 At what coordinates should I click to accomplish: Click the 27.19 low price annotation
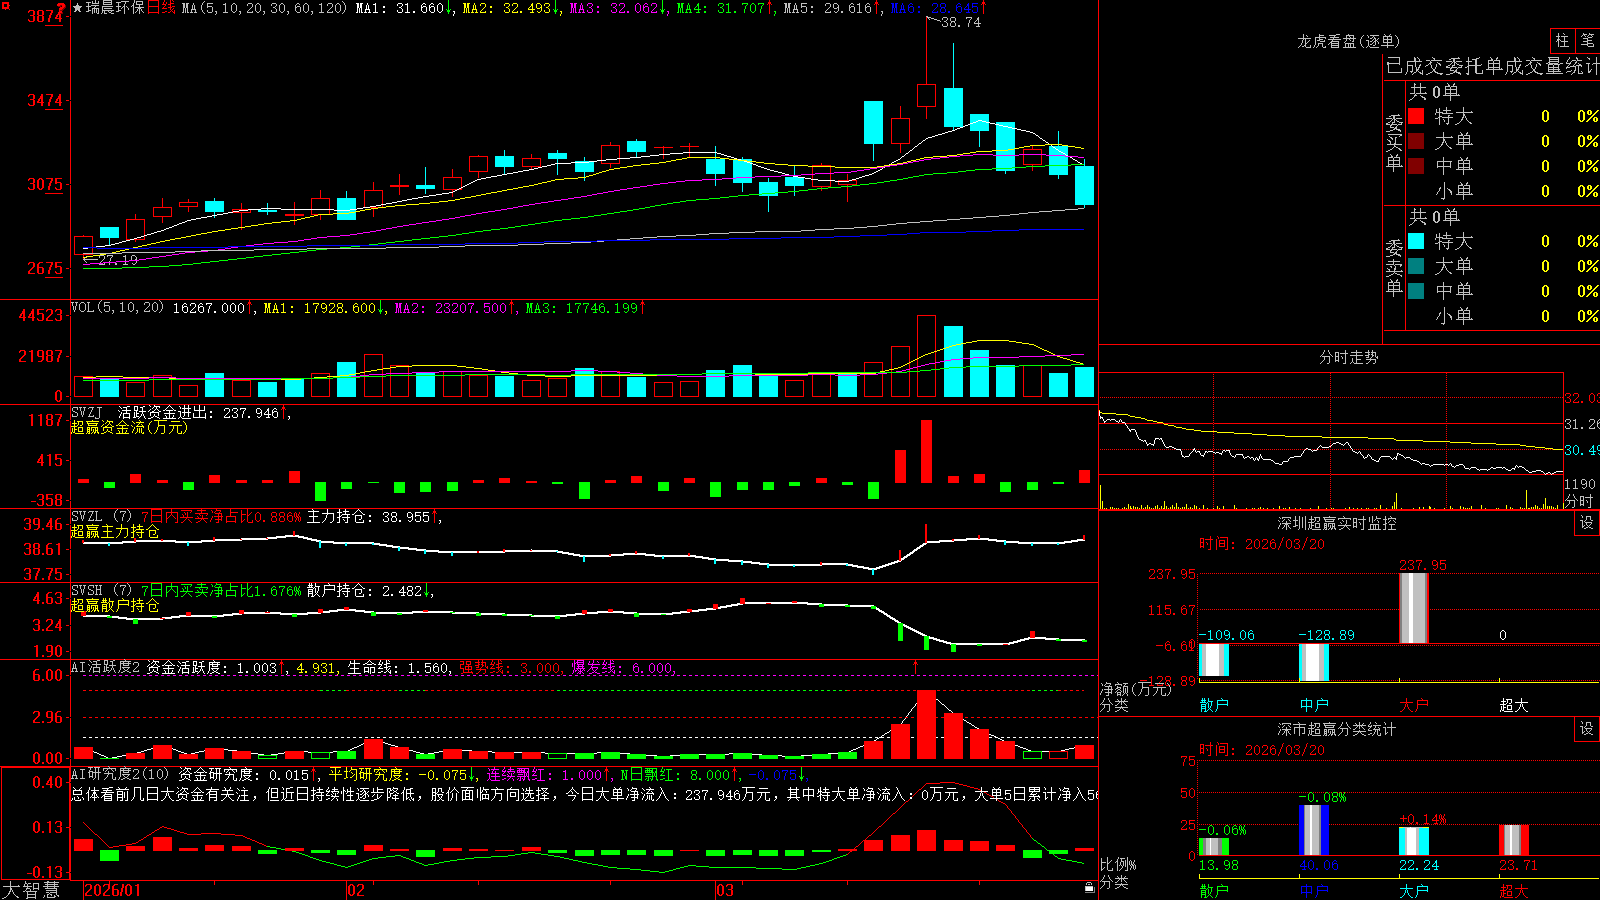(x=118, y=260)
